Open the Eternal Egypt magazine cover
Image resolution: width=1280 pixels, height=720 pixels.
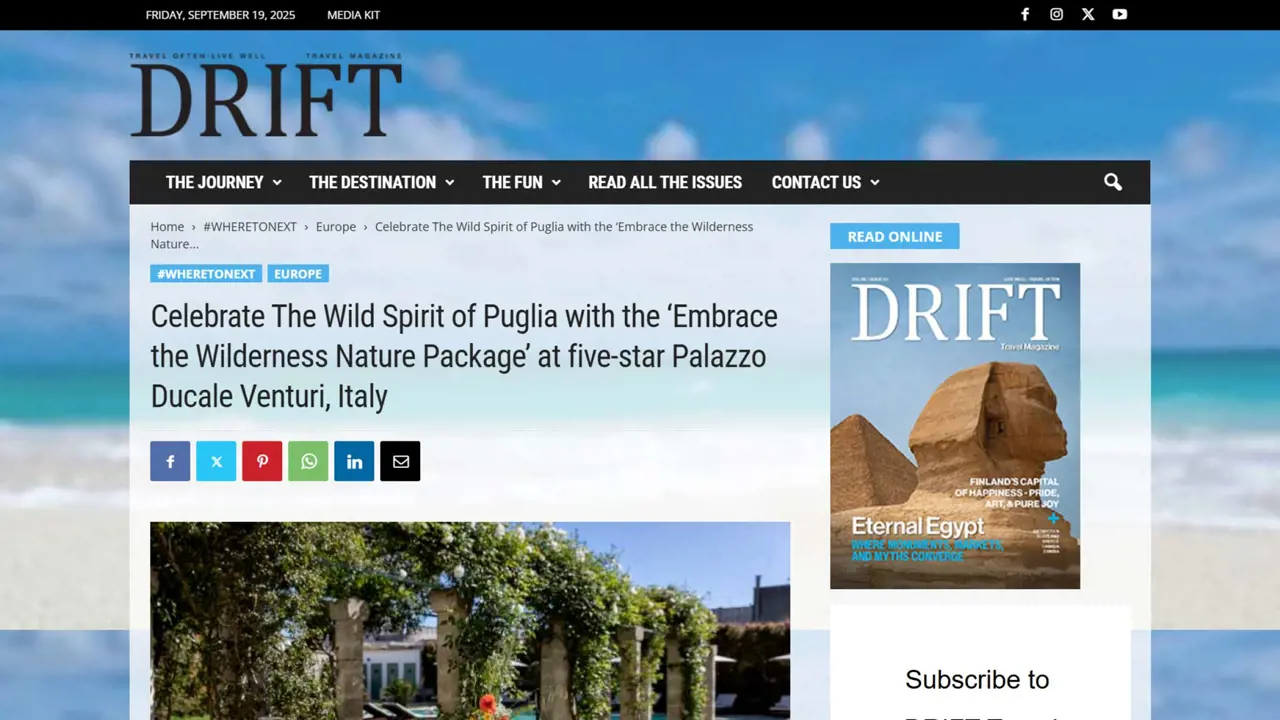(955, 425)
